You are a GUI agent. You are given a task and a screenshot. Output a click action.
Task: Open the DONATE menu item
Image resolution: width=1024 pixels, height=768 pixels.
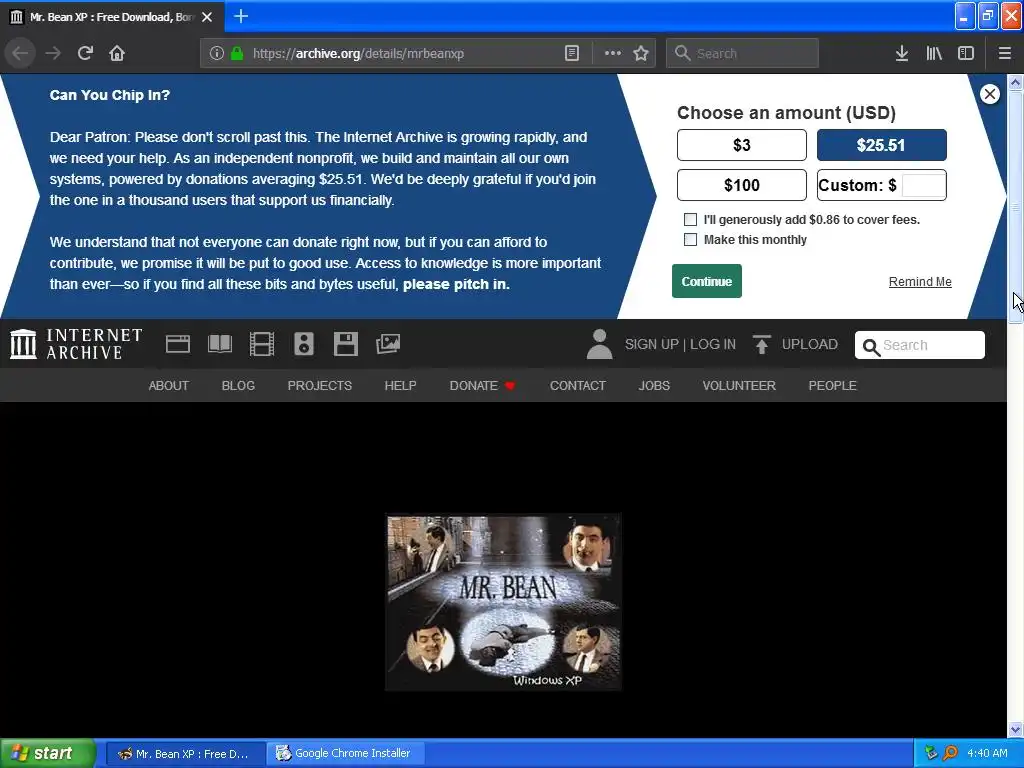[483, 385]
